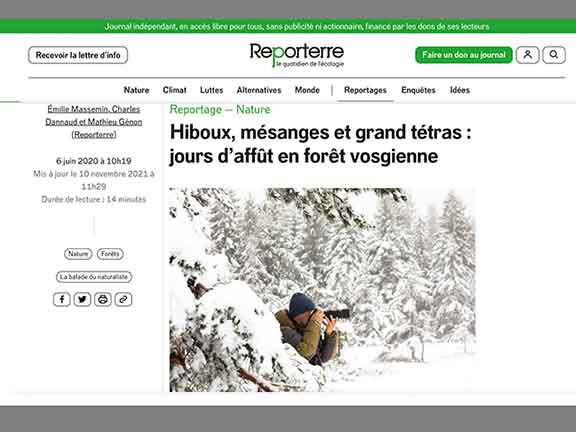
Task: Open the Alternatives section
Action: tap(259, 90)
